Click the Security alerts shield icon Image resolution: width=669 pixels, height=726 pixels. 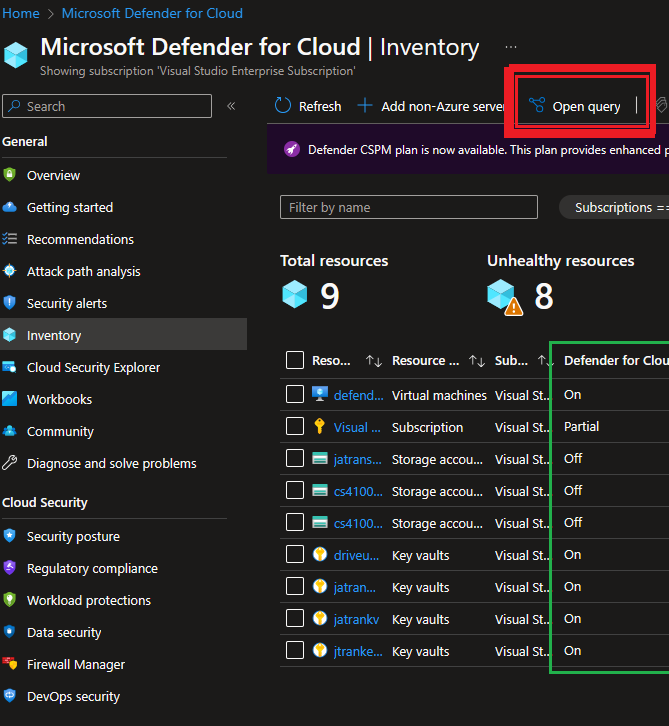(x=9, y=303)
